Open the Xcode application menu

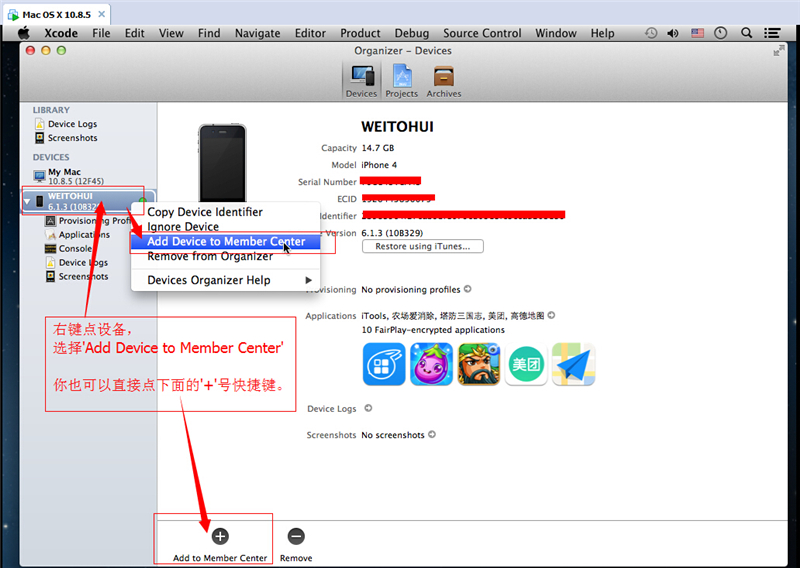click(x=61, y=33)
